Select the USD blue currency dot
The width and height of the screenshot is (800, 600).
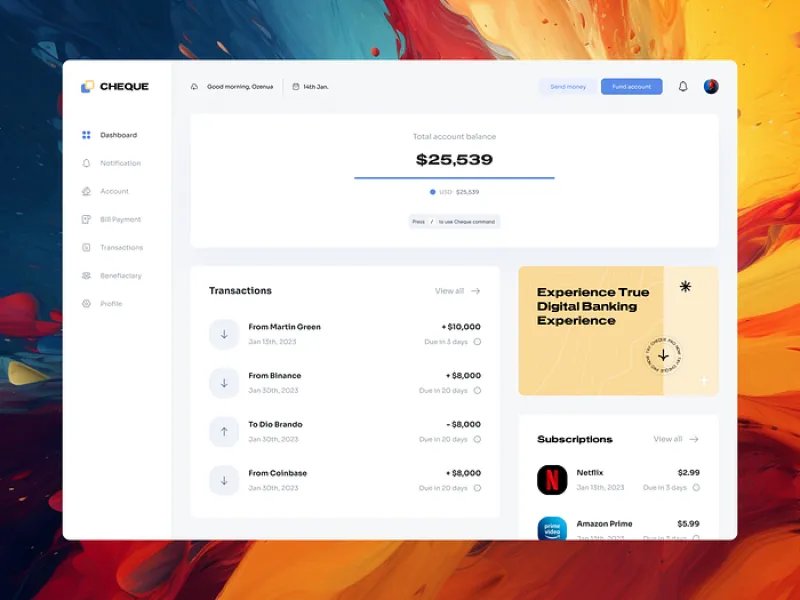[433, 192]
